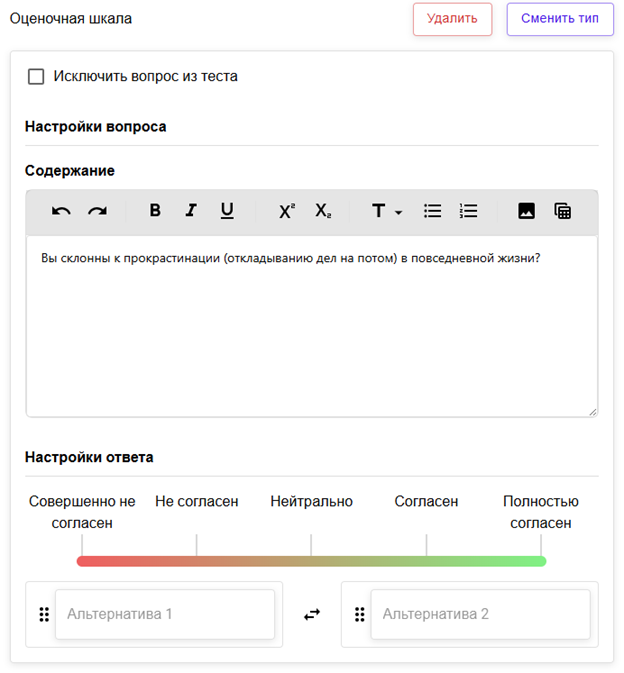Click the Сменить тип button

[x=560, y=19]
